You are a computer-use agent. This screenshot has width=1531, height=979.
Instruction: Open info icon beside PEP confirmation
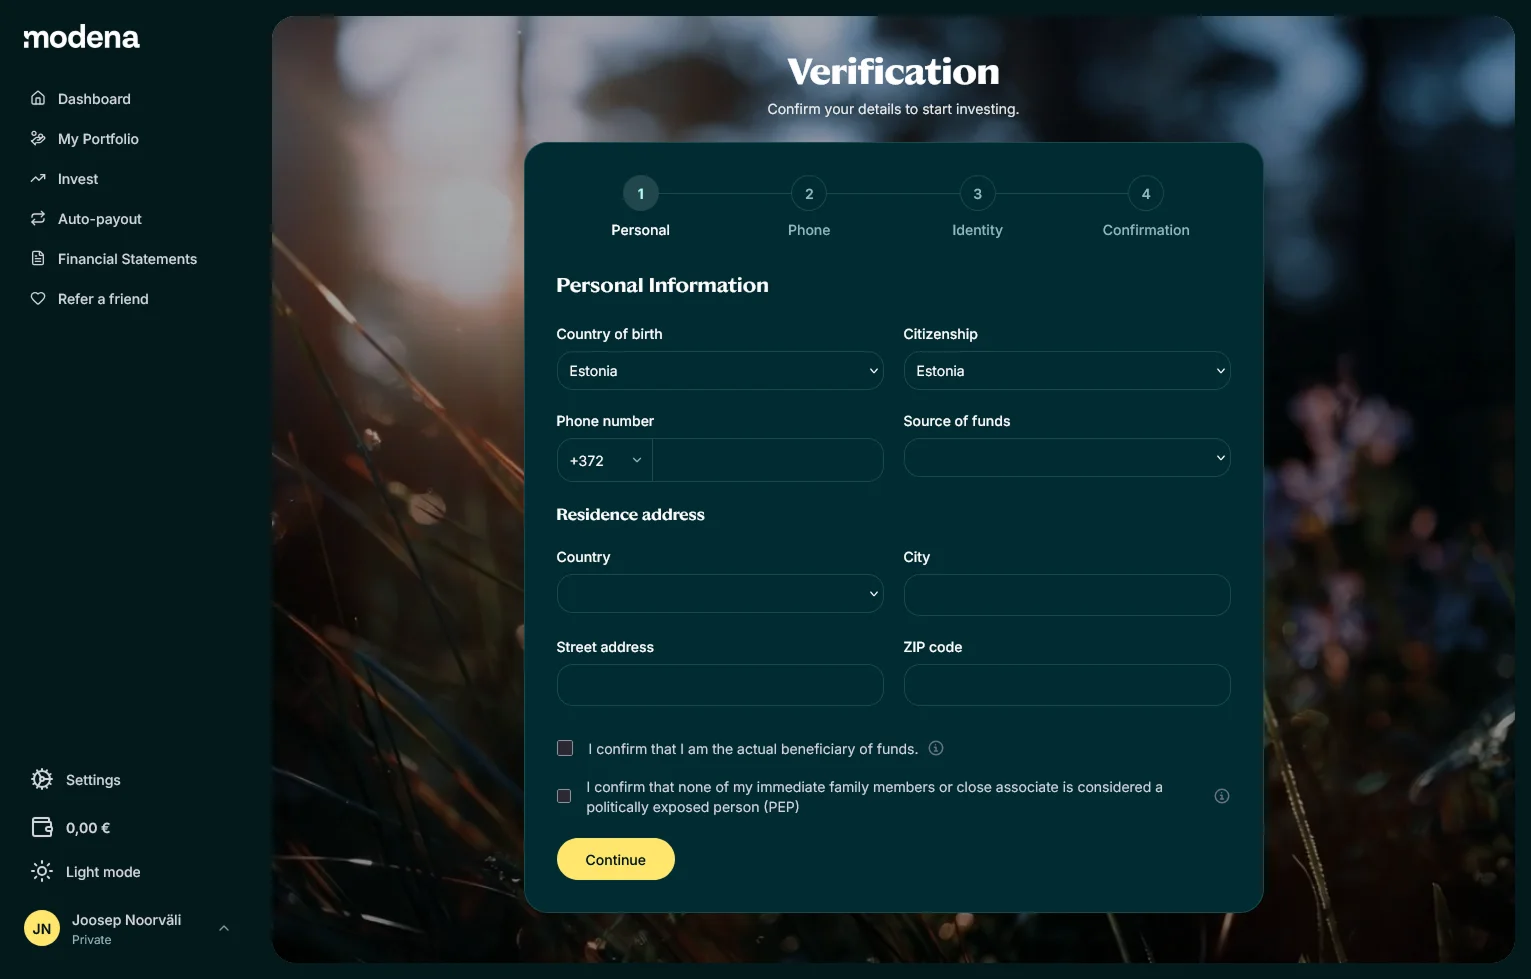(x=1222, y=796)
